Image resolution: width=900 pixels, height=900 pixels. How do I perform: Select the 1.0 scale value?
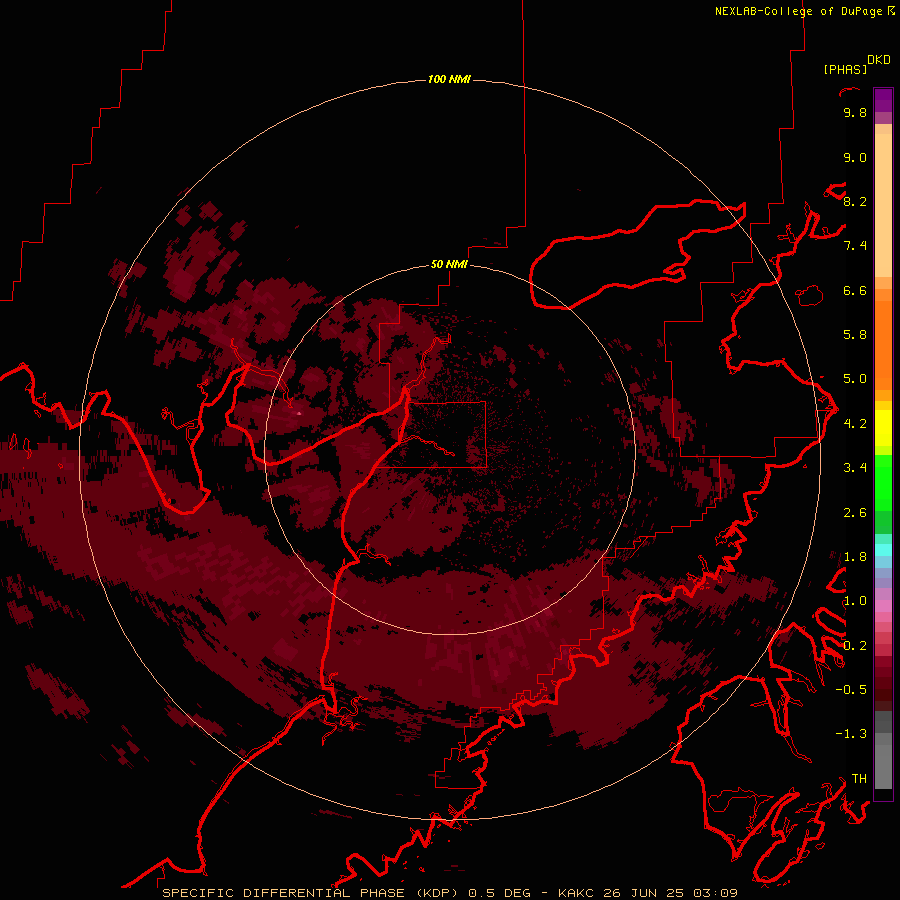pos(855,601)
